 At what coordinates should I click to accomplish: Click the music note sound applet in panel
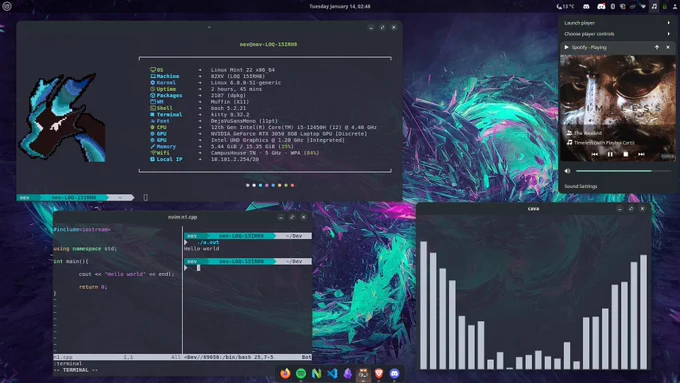[x=654, y=7]
